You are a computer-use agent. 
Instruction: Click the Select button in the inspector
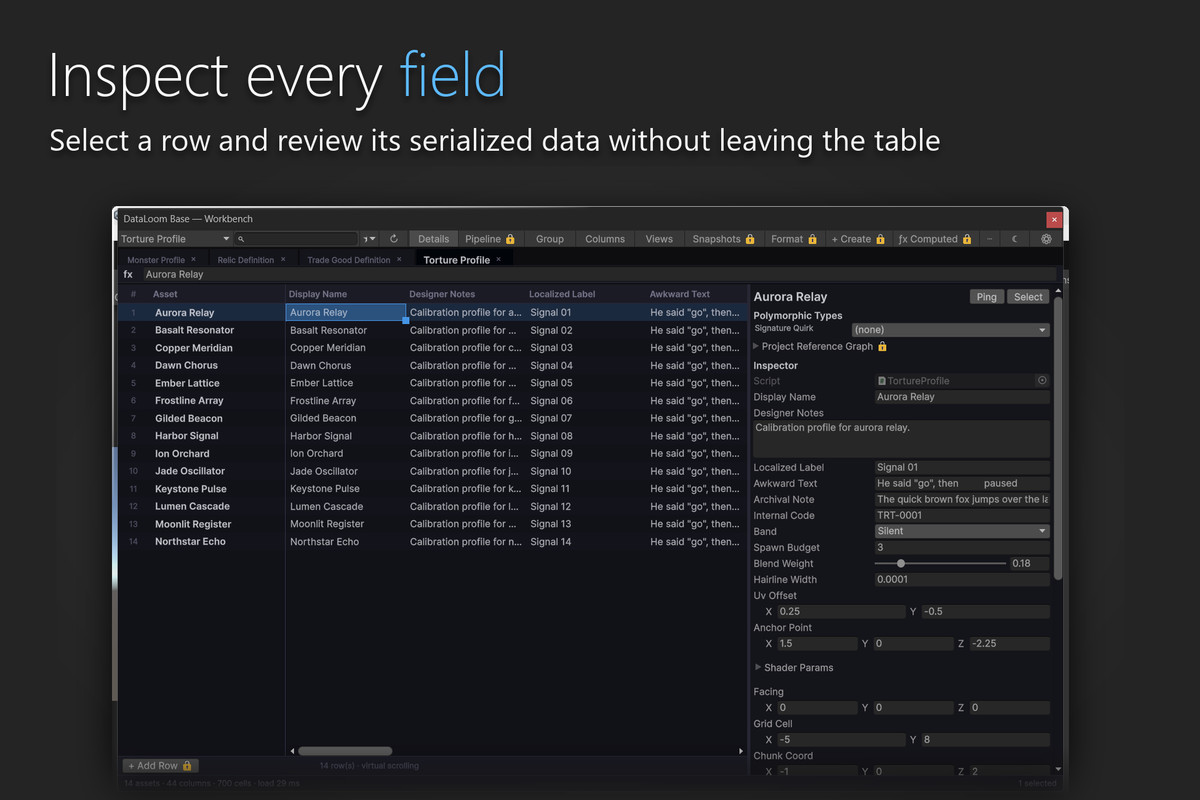click(x=1028, y=297)
